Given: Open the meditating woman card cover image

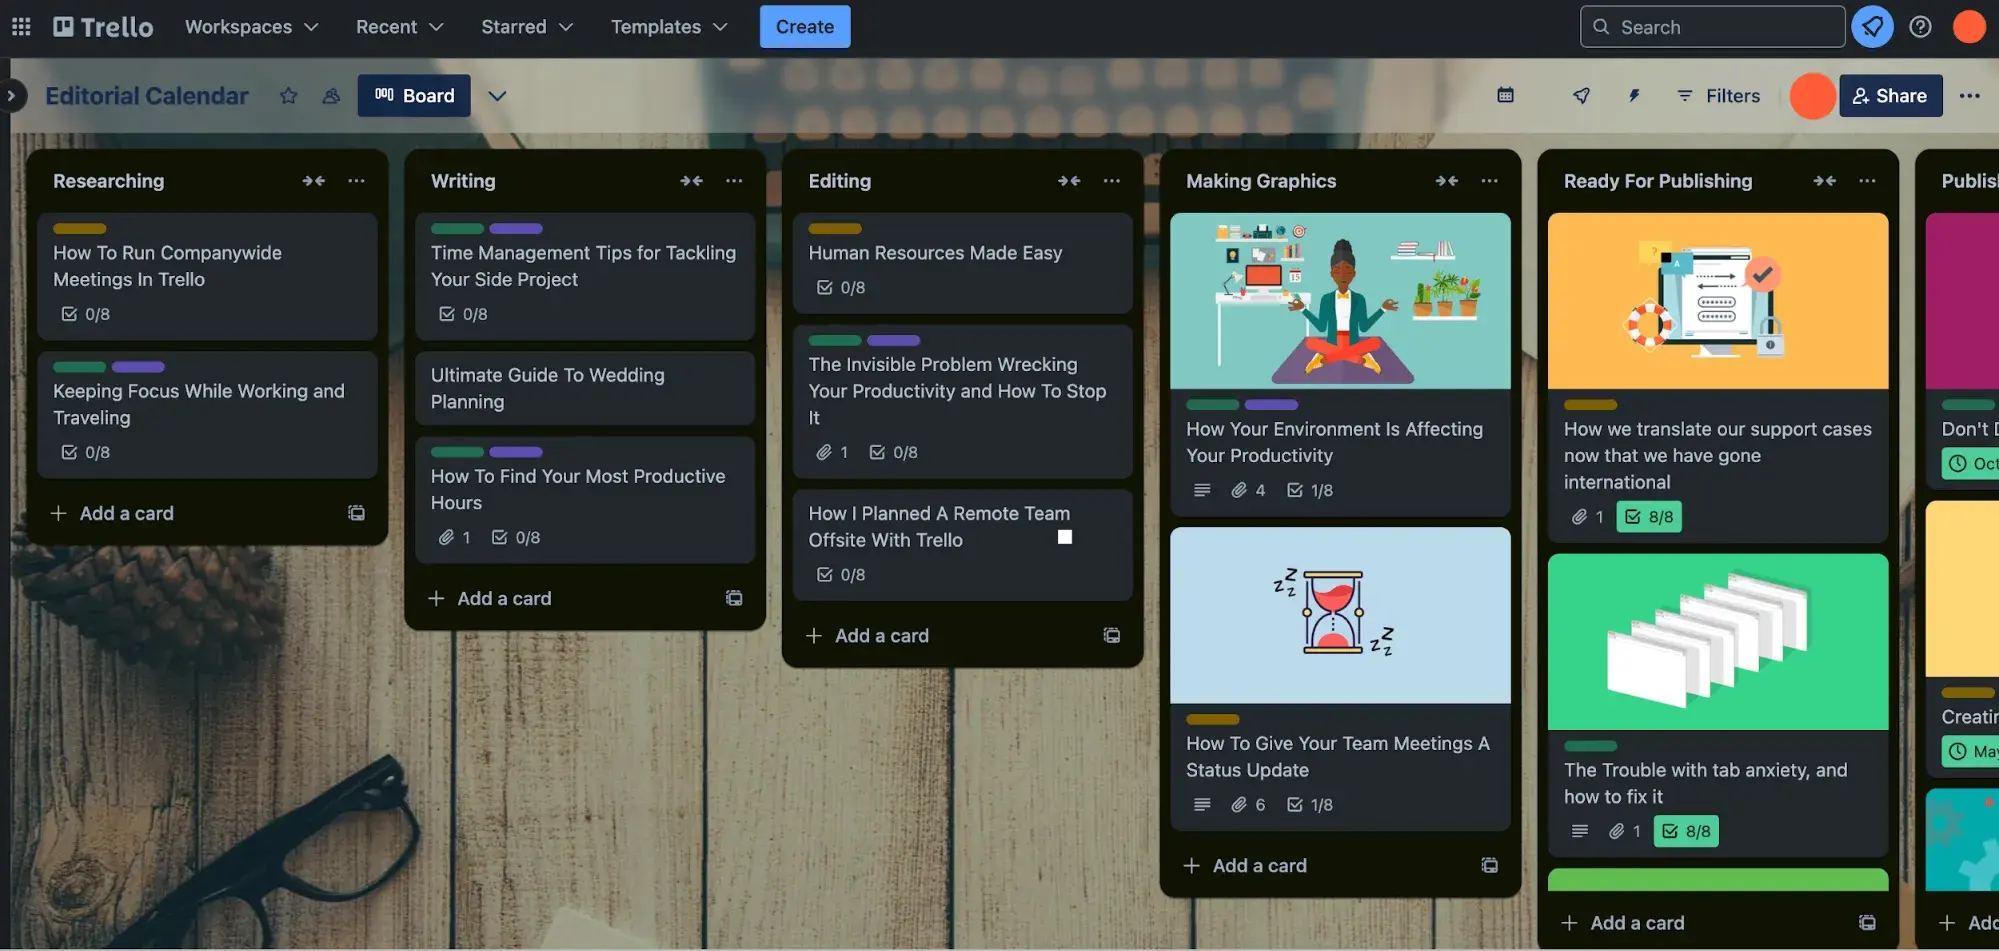Looking at the screenshot, I should pos(1340,301).
